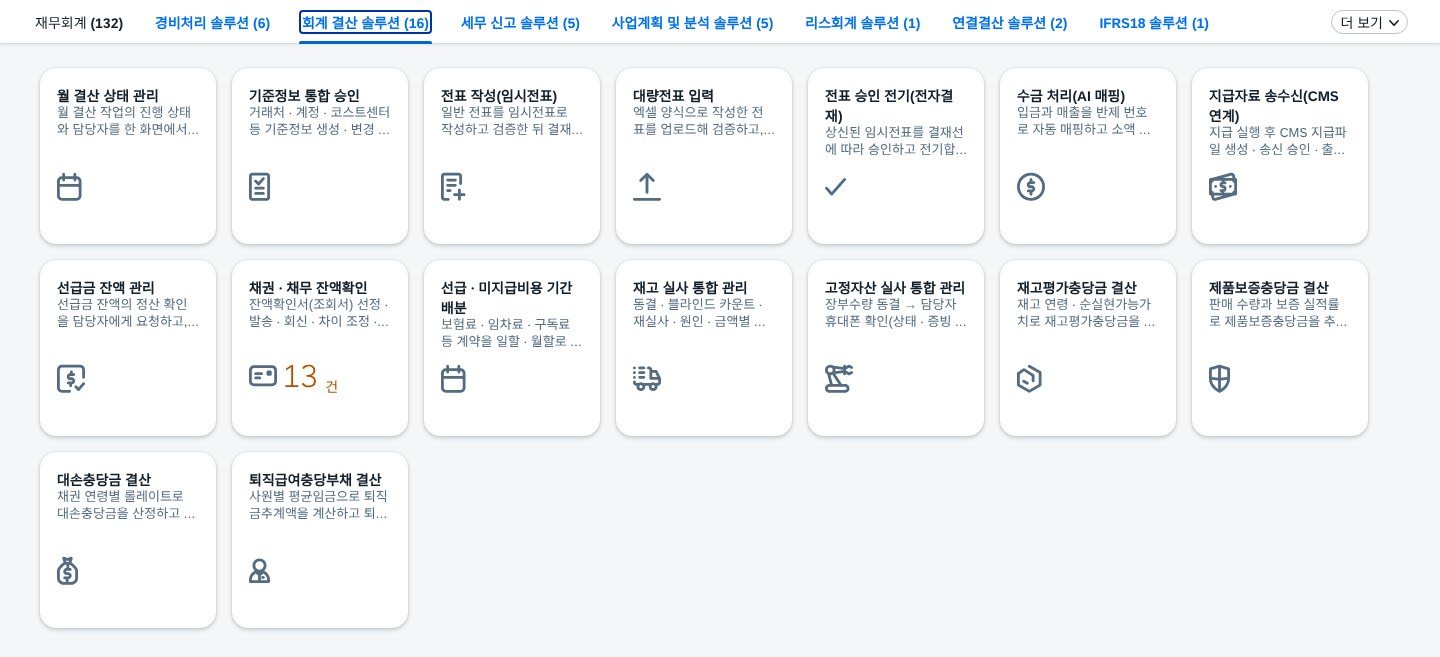Screen dimensions: 1440x657
Task: Open the IFRS18 솔루션 (1) tab
Action: (x=1153, y=23)
